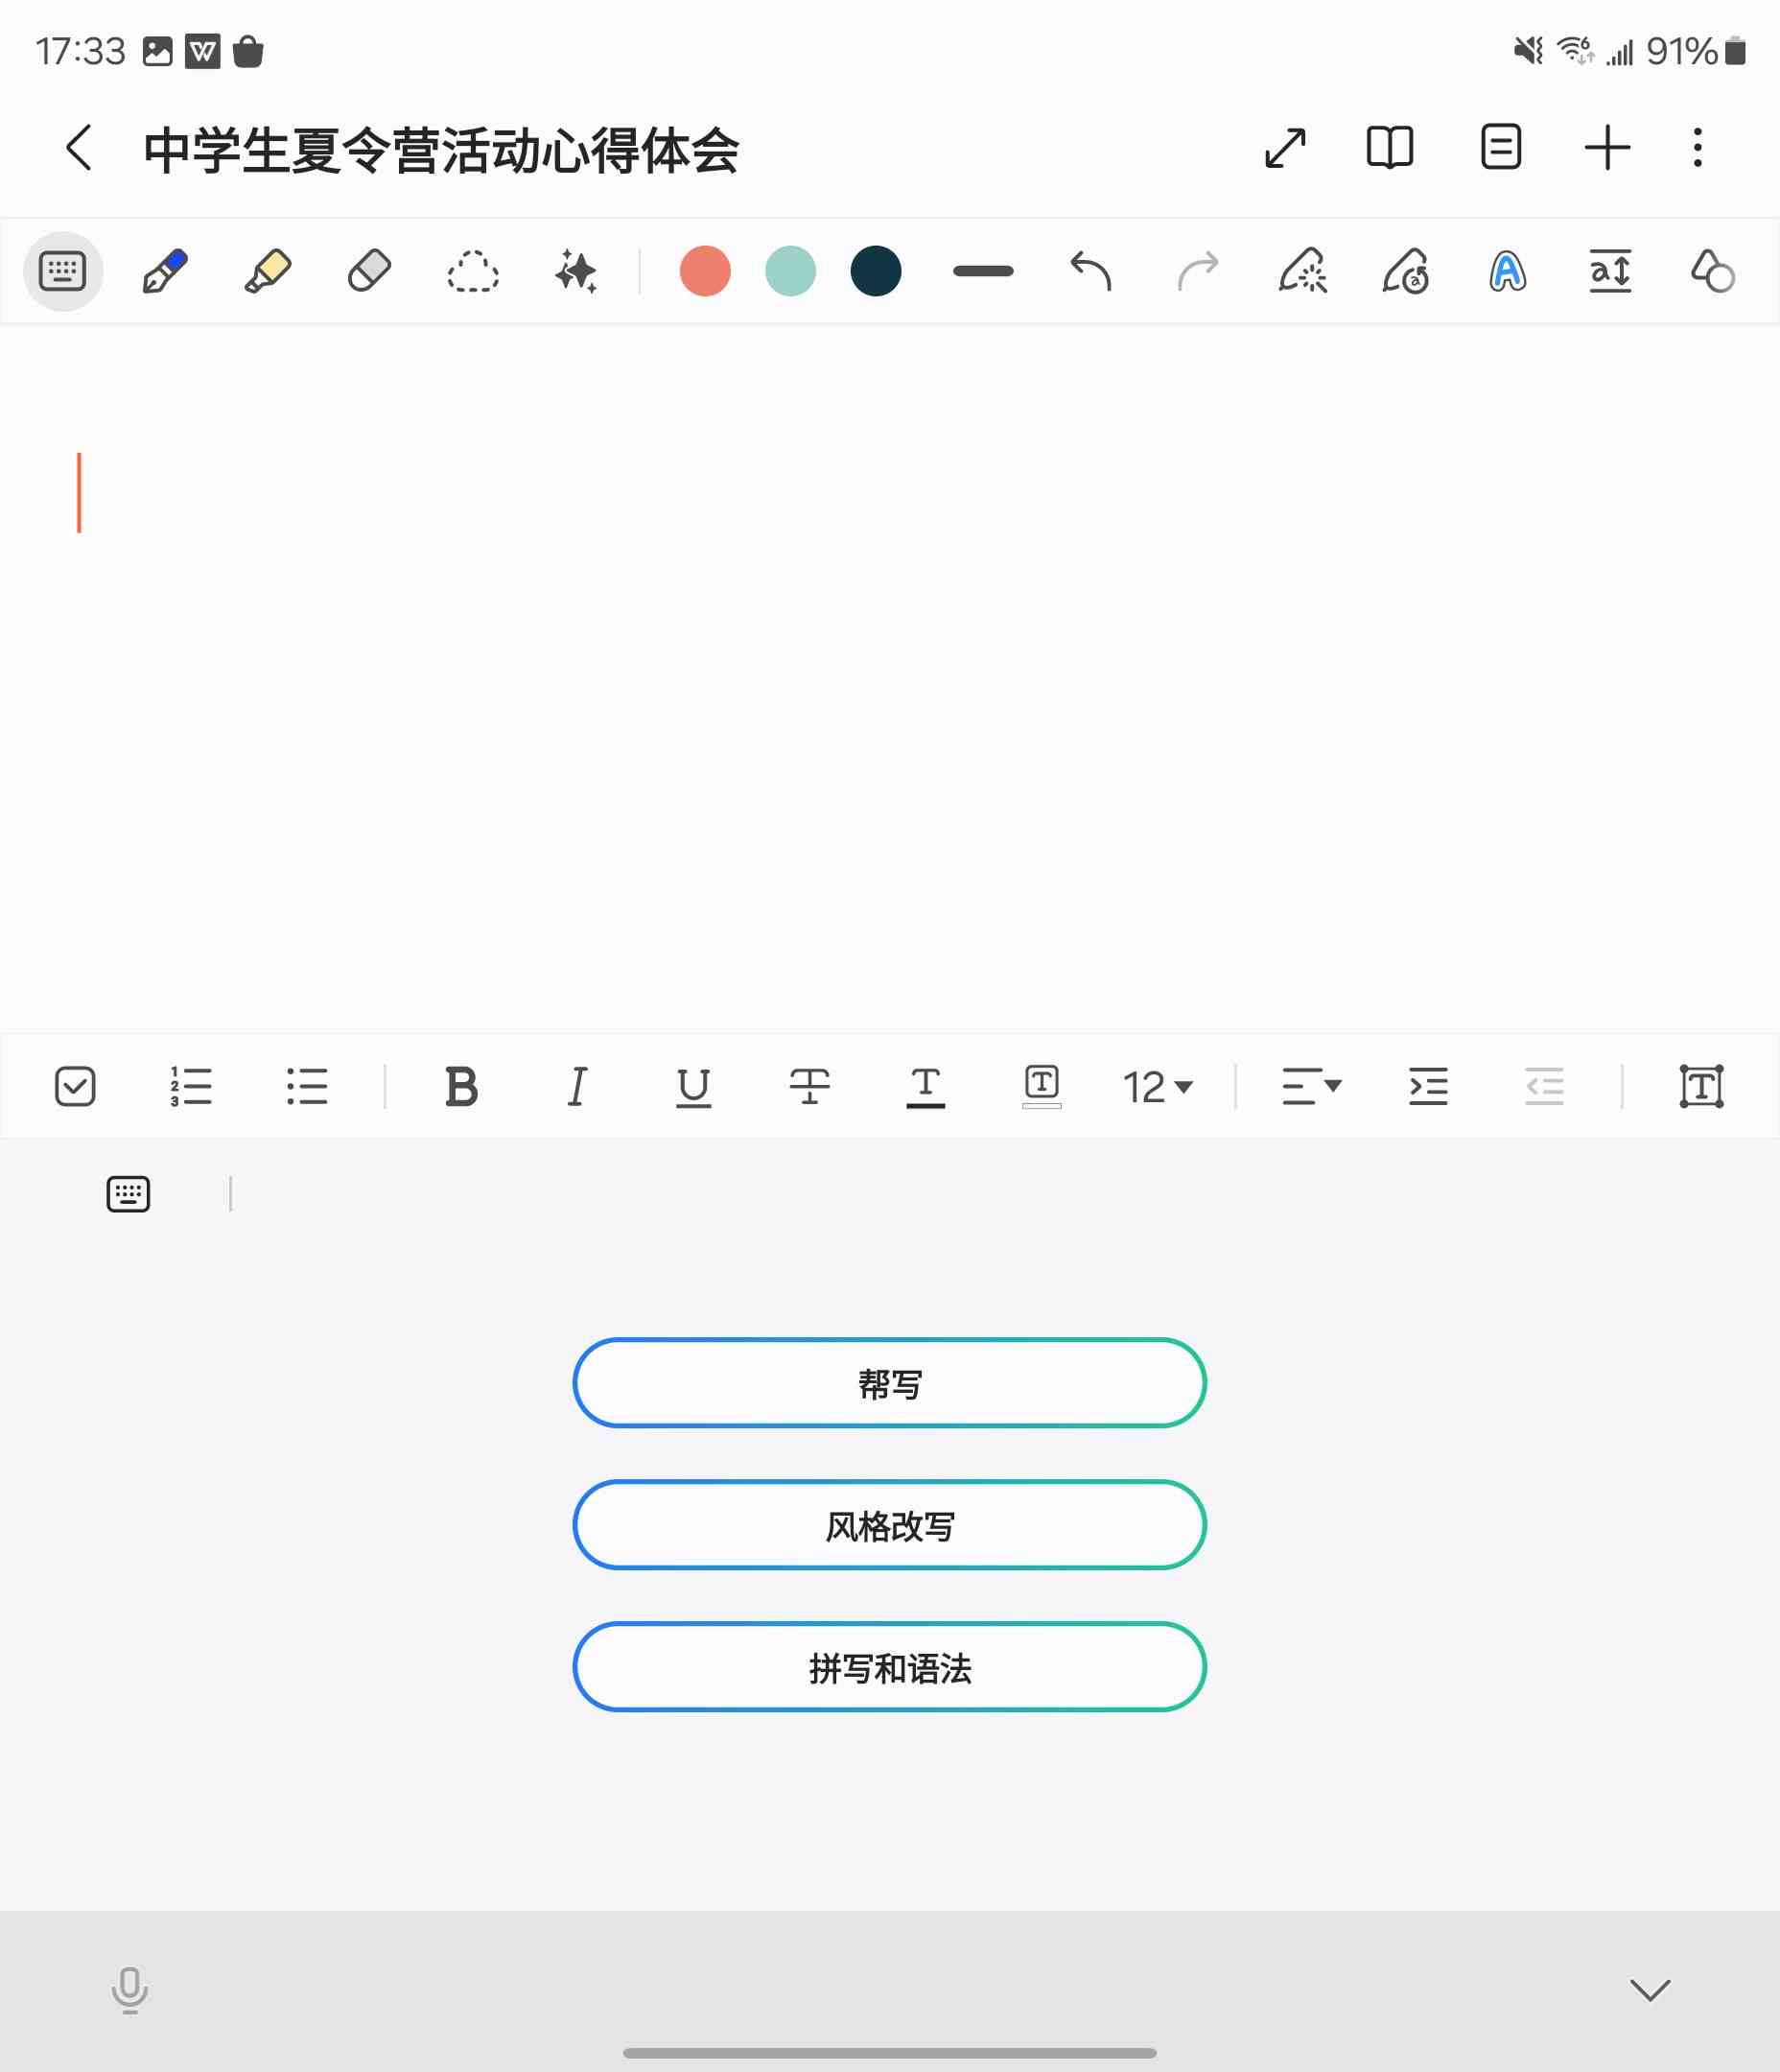Increase paragraph indent

click(x=1428, y=1086)
